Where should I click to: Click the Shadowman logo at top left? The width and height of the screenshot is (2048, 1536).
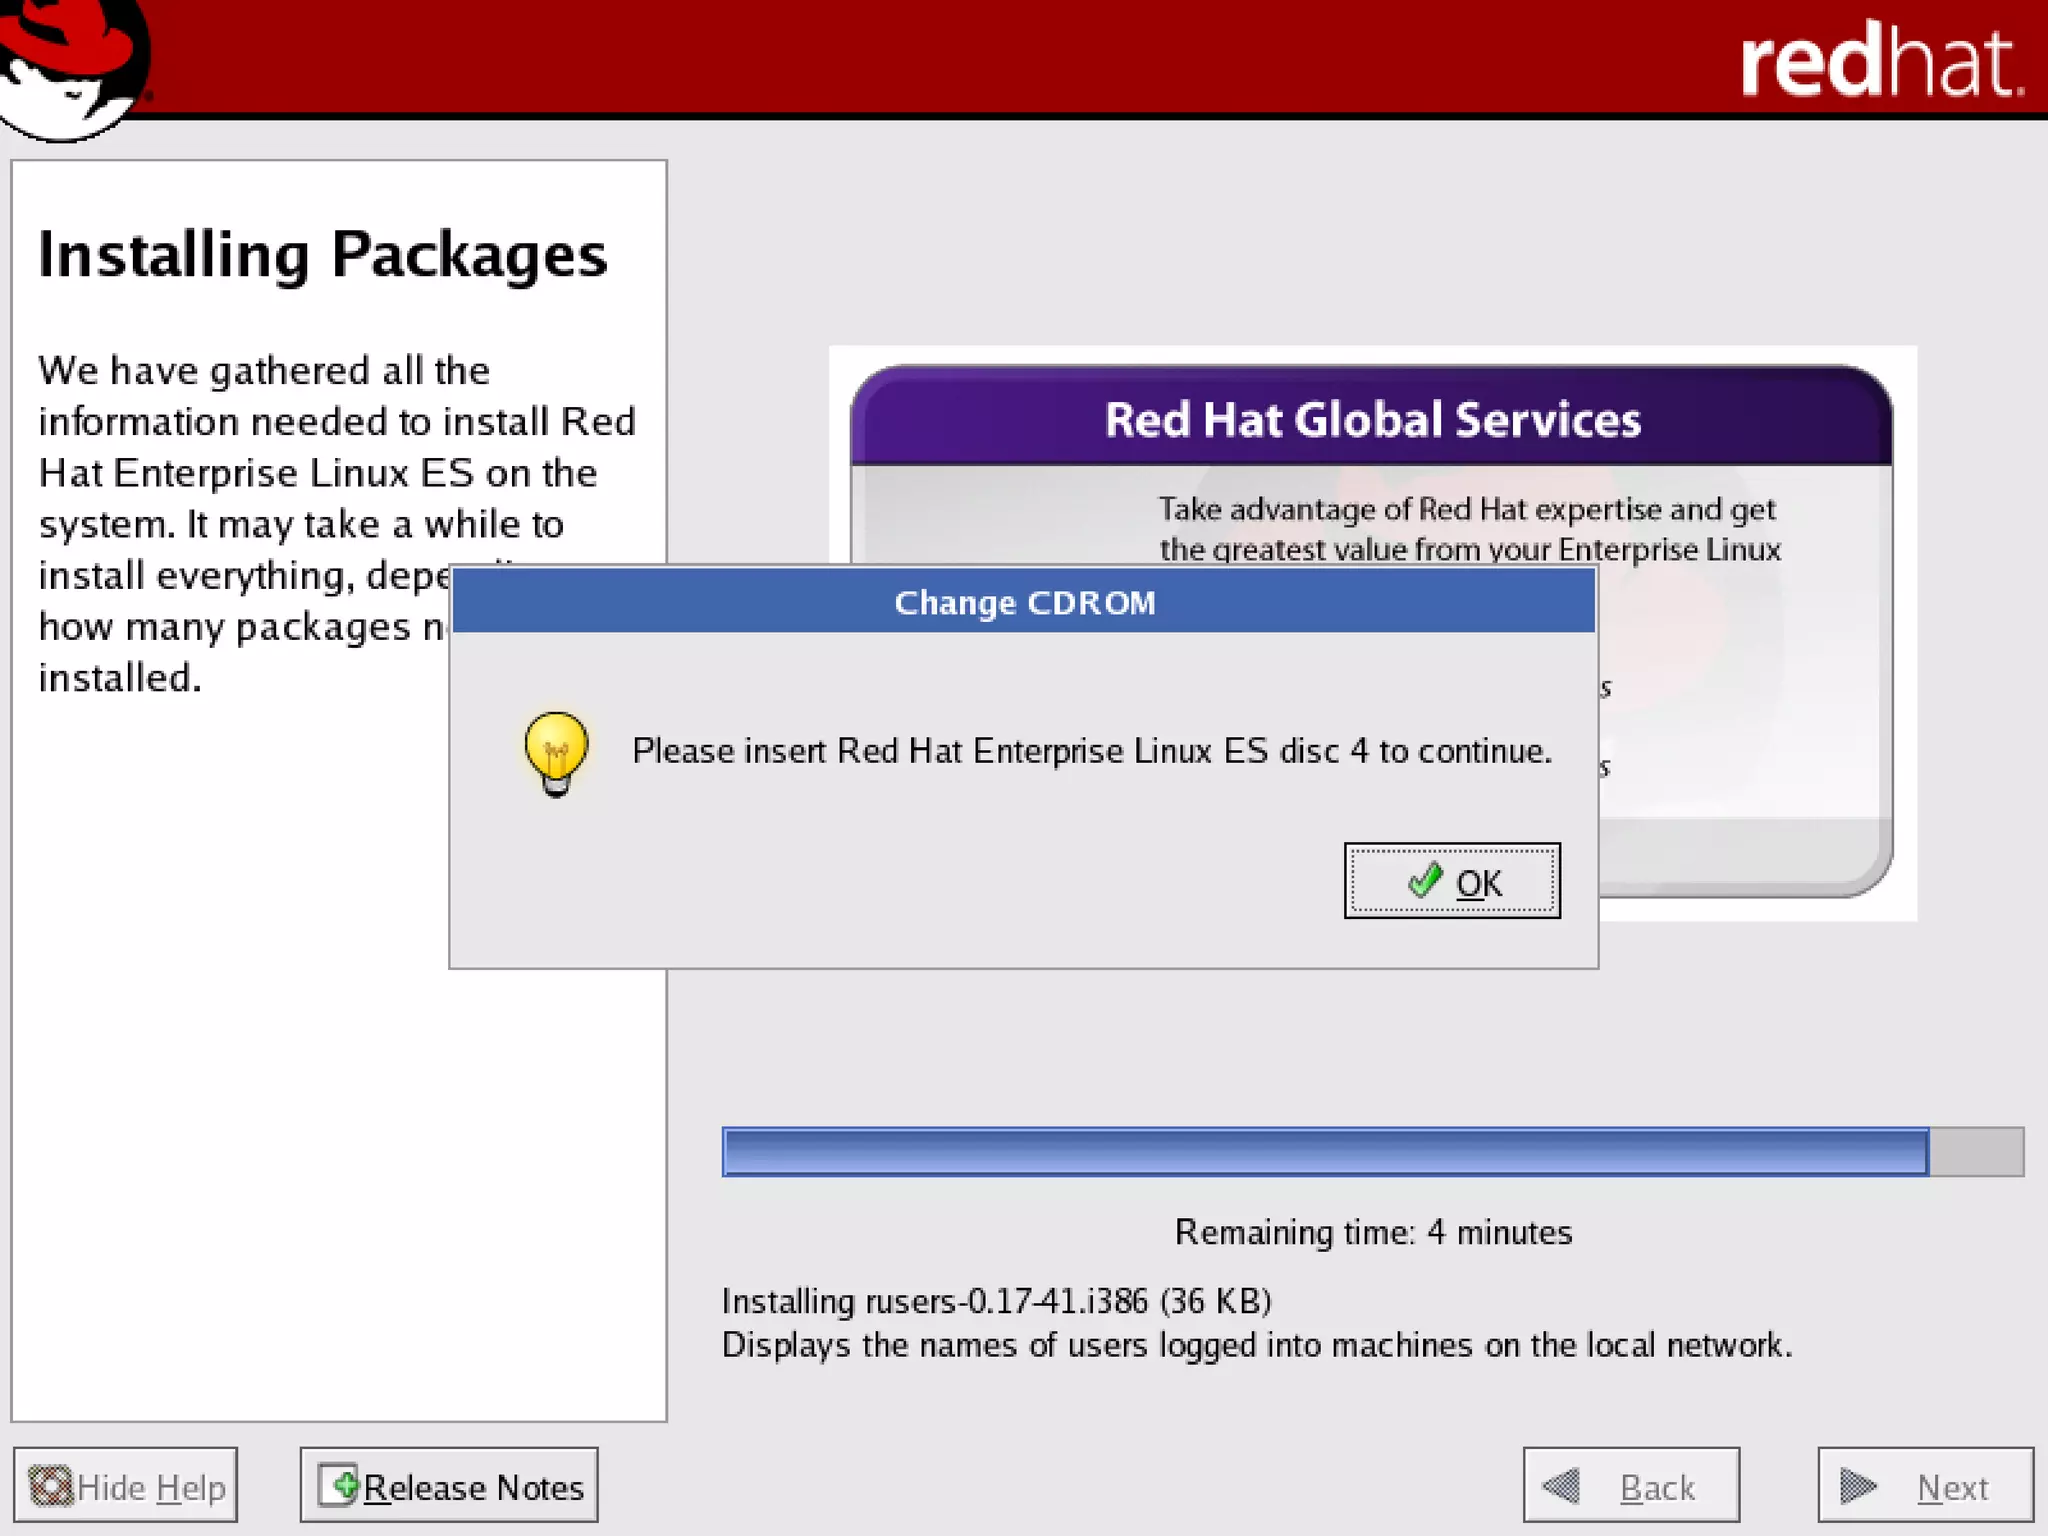point(72,68)
